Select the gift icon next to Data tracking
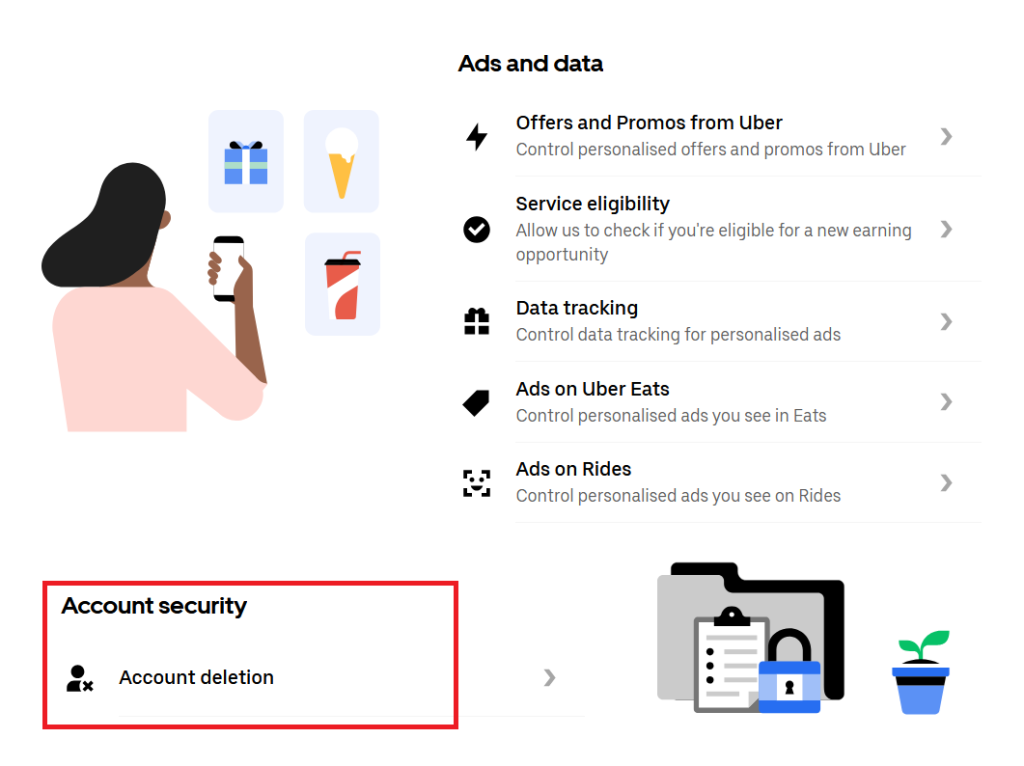This screenshot has height=766, width=1024. (x=476, y=321)
